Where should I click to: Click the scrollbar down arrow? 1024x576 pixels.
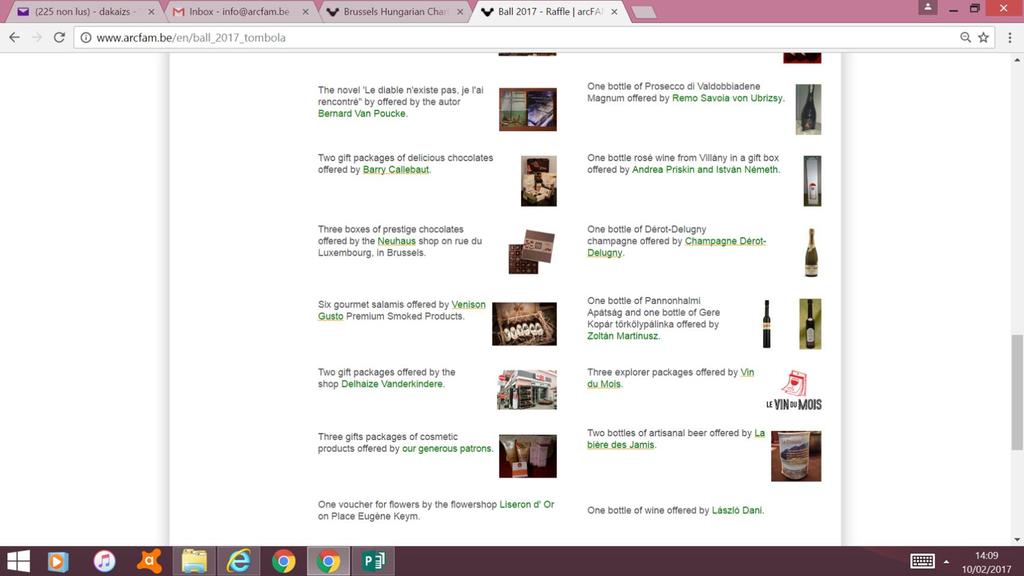1017,539
